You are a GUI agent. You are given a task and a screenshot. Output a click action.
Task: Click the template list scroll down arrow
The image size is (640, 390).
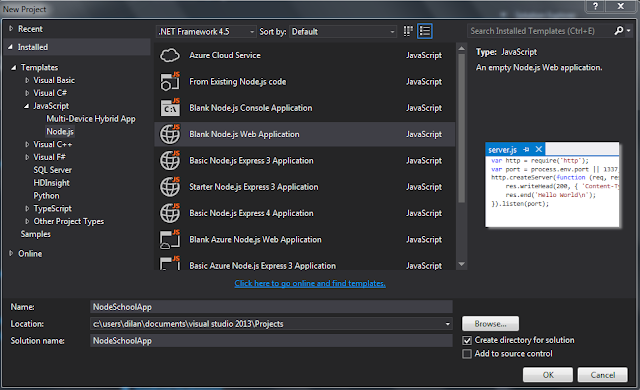[462, 264]
